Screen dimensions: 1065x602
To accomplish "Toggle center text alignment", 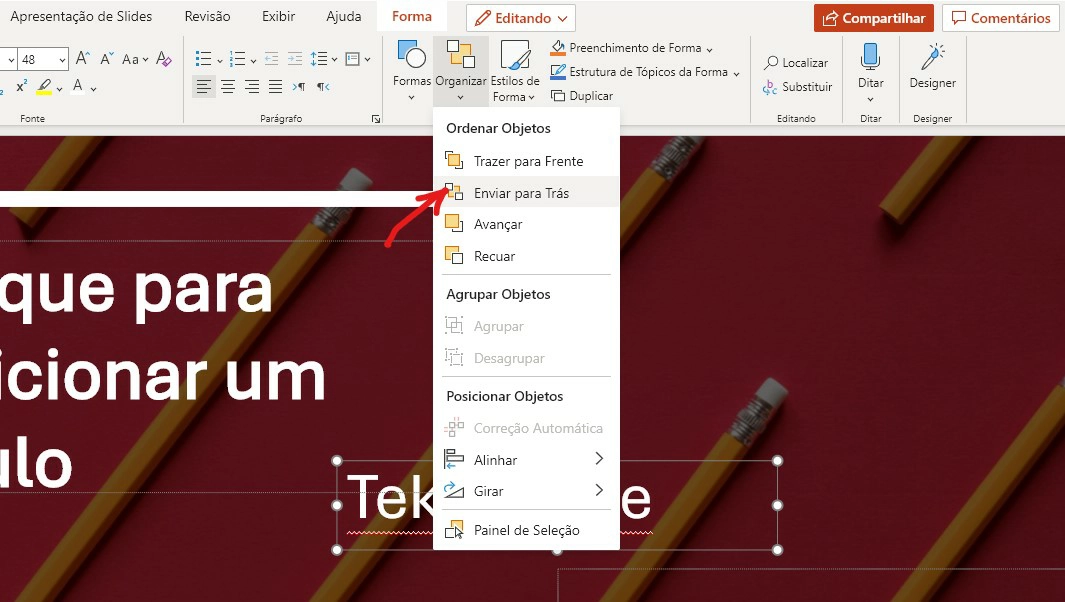I will (228, 87).
